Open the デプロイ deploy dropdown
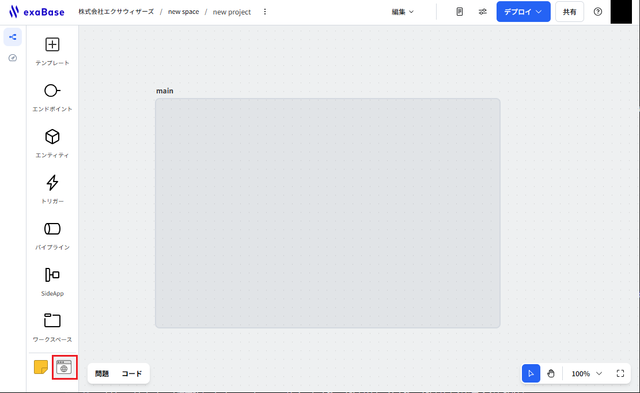The height and width of the screenshot is (393, 640). (523, 12)
